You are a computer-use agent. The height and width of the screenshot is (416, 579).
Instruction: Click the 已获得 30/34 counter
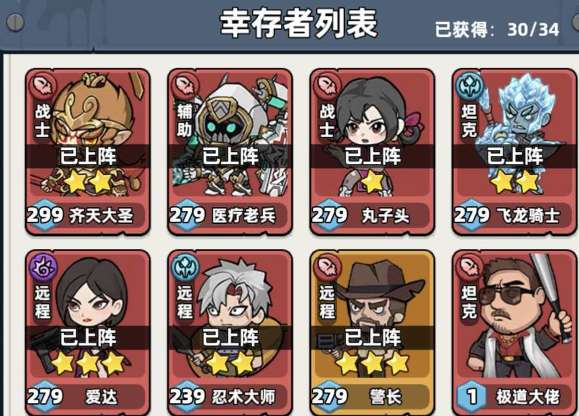497,29
